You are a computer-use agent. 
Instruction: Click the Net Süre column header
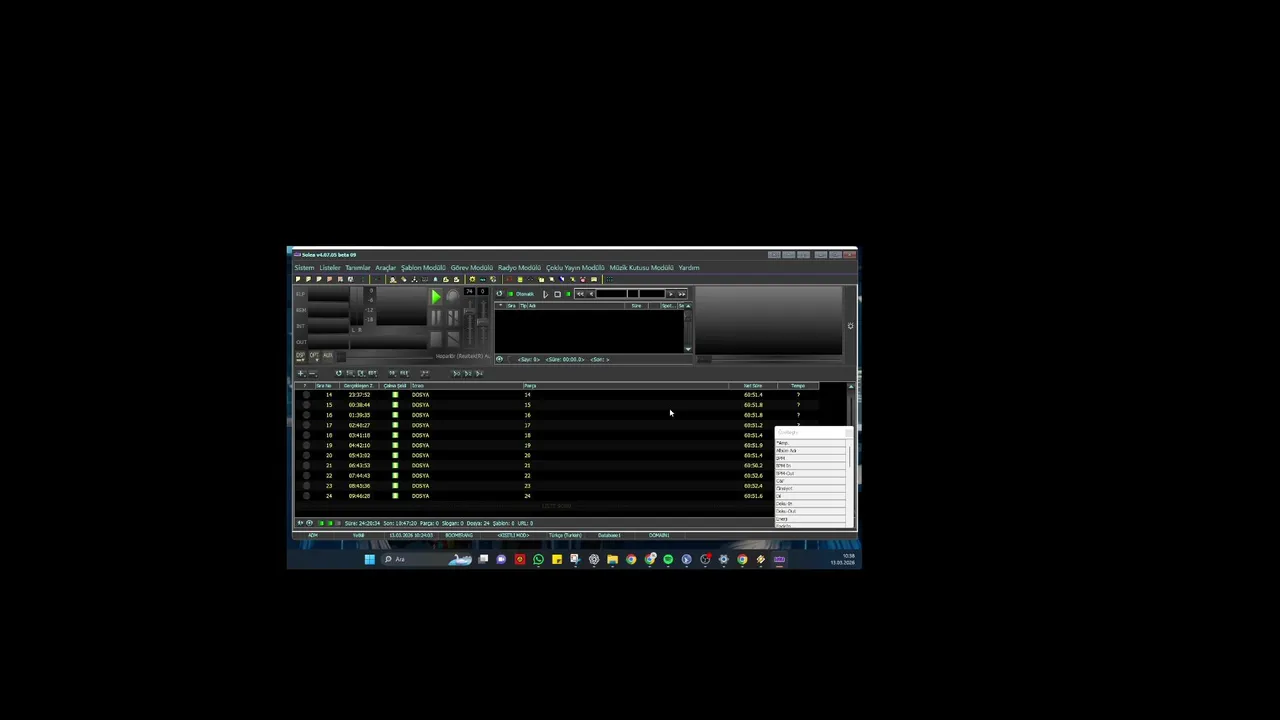(x=753, y=386)
